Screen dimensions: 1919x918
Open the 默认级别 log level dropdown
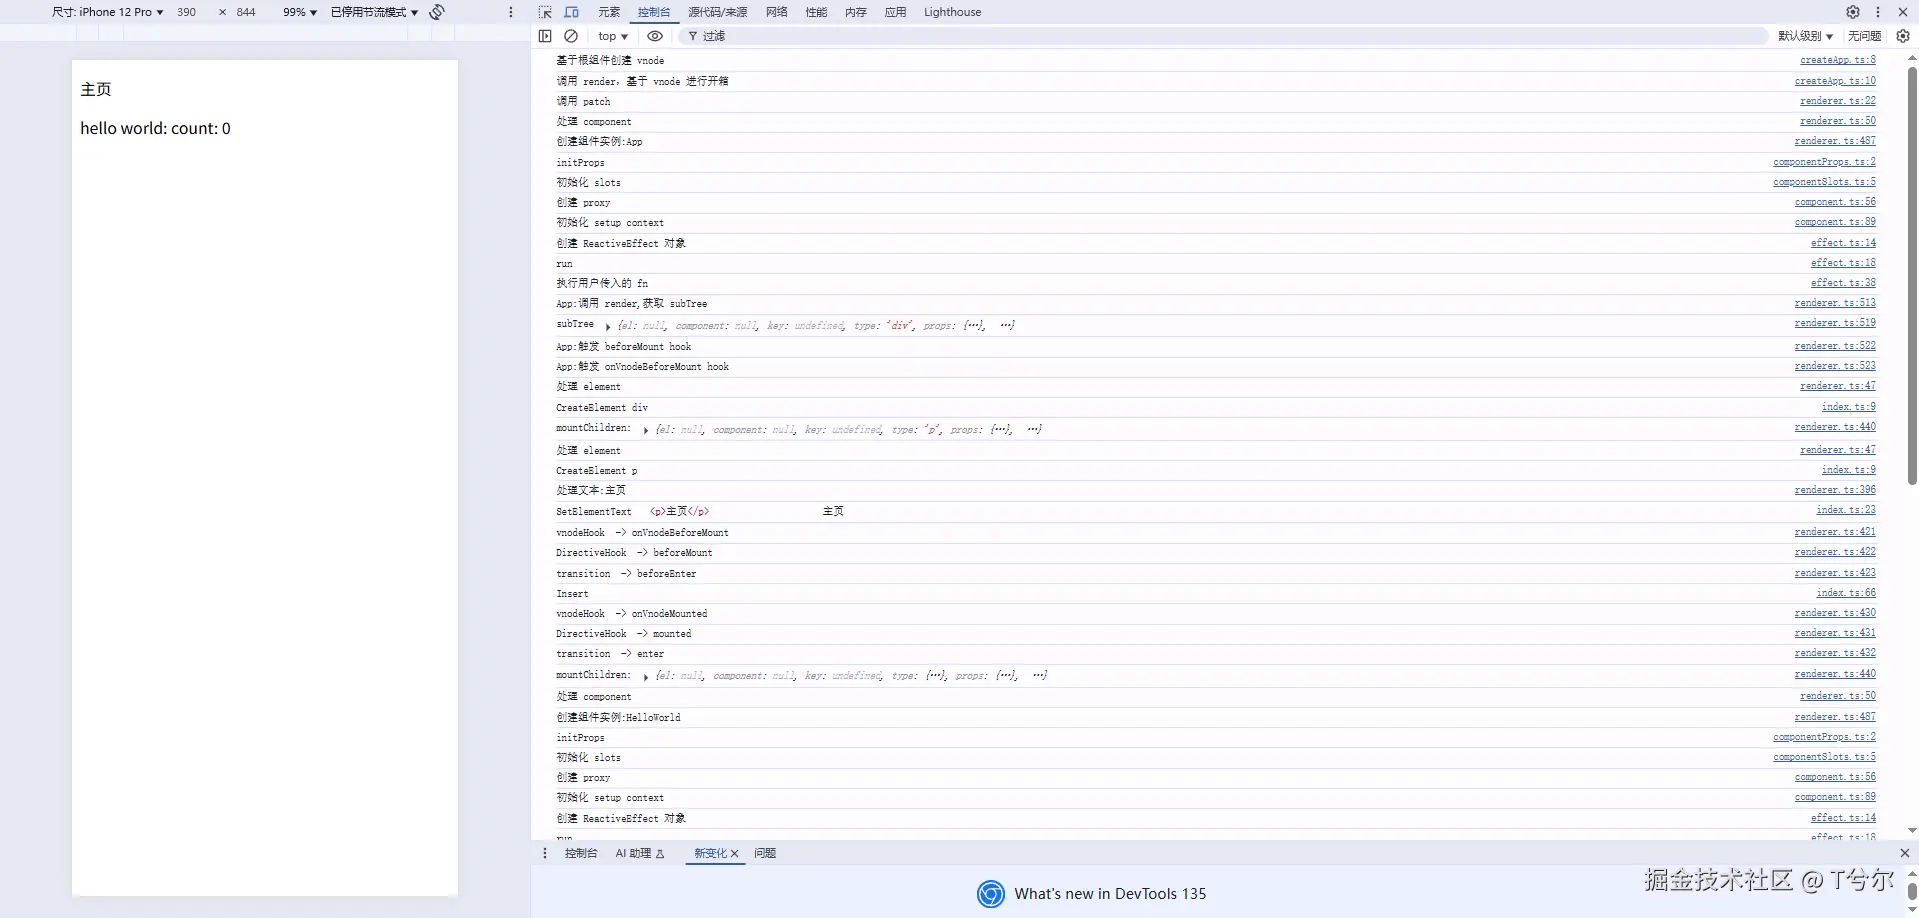point(1805,36)
